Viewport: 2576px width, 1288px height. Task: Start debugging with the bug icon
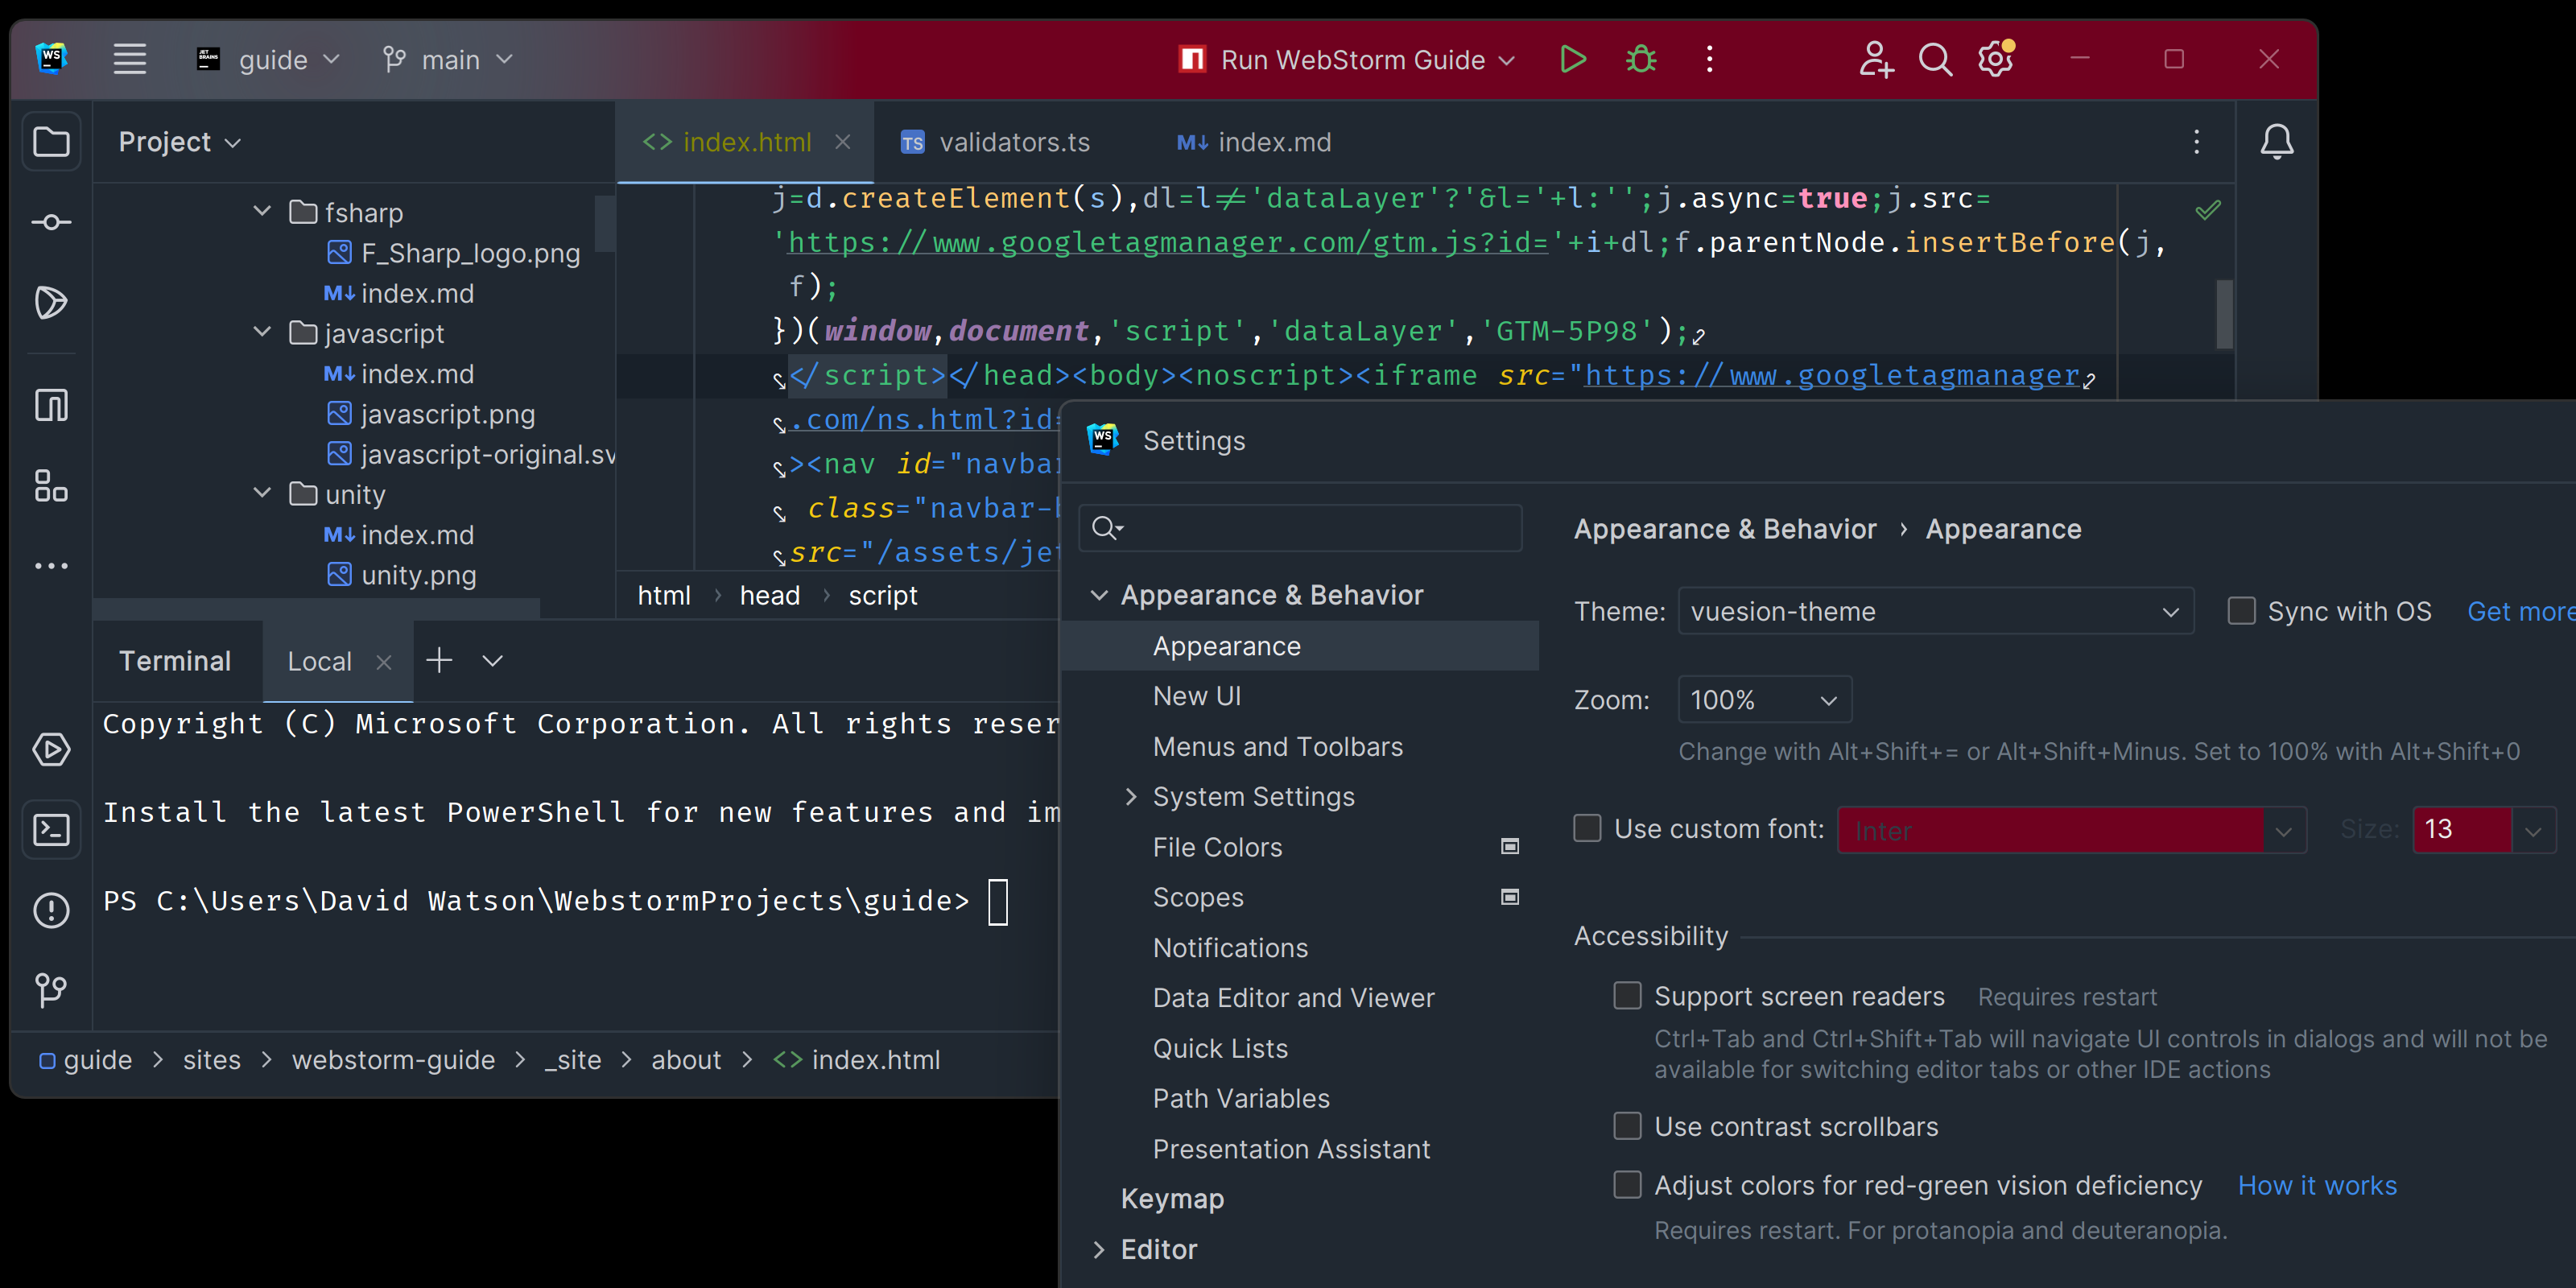1641,60
